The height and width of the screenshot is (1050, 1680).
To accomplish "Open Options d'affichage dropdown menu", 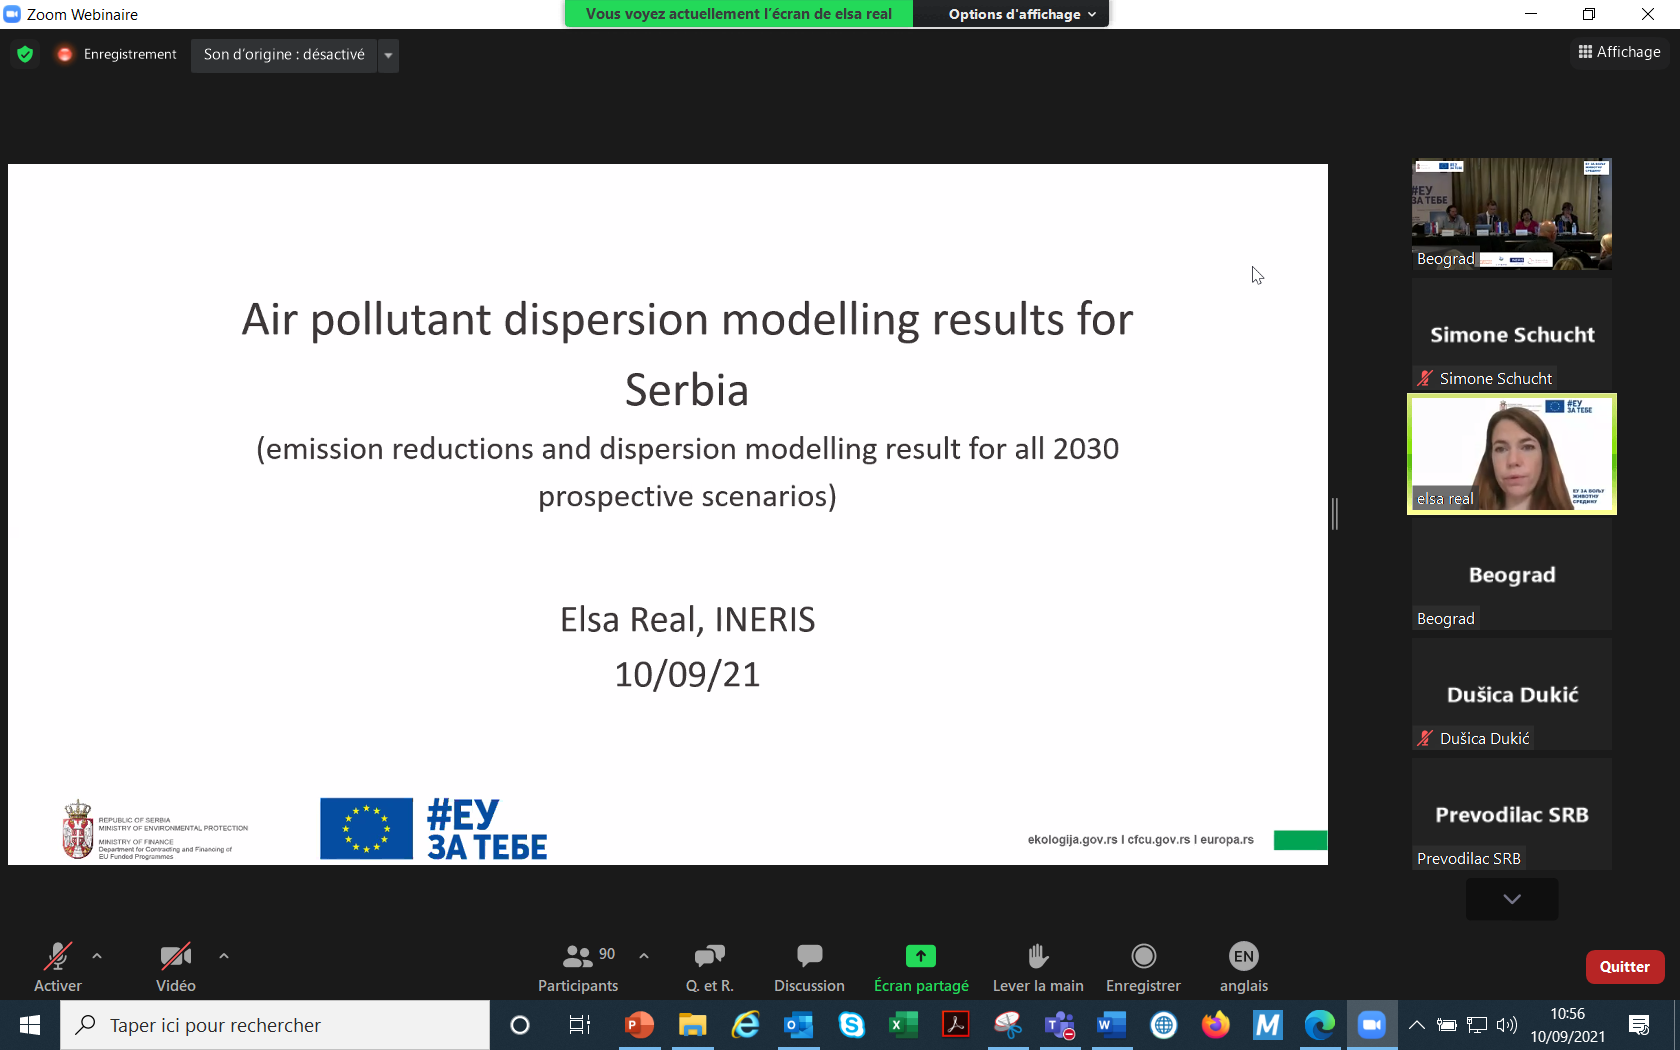I will [1021, 14].
